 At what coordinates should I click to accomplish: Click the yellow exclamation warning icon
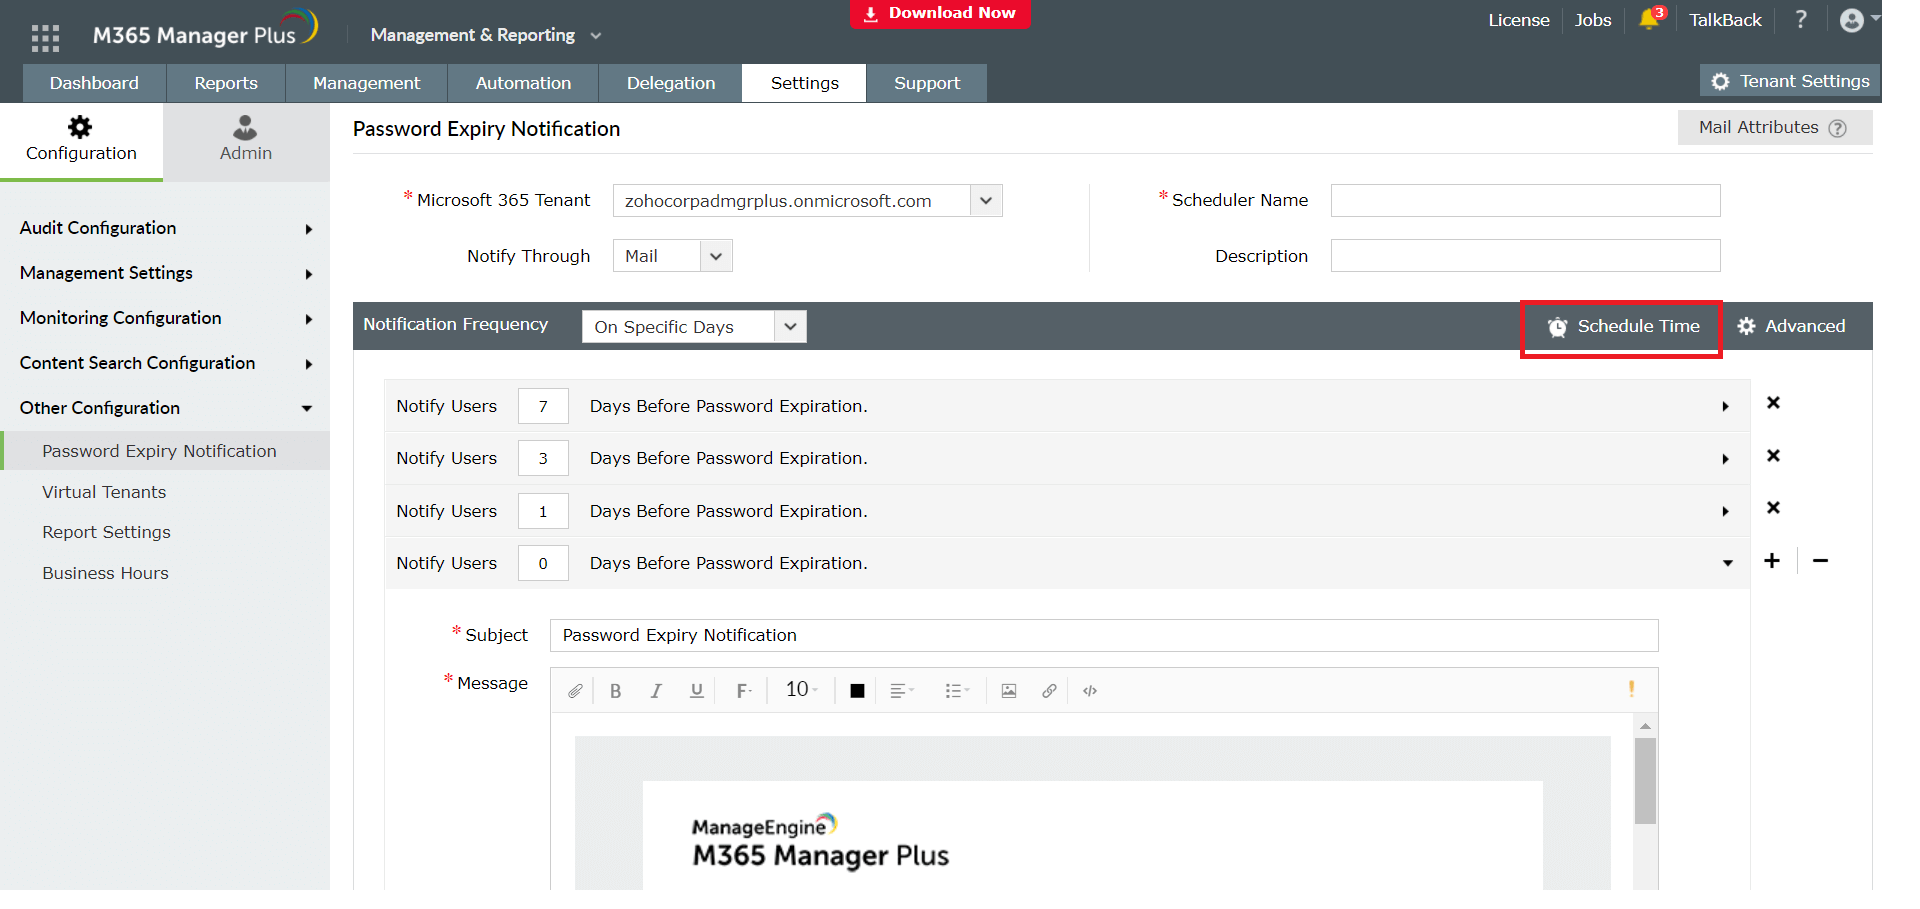click(1631, 688)
